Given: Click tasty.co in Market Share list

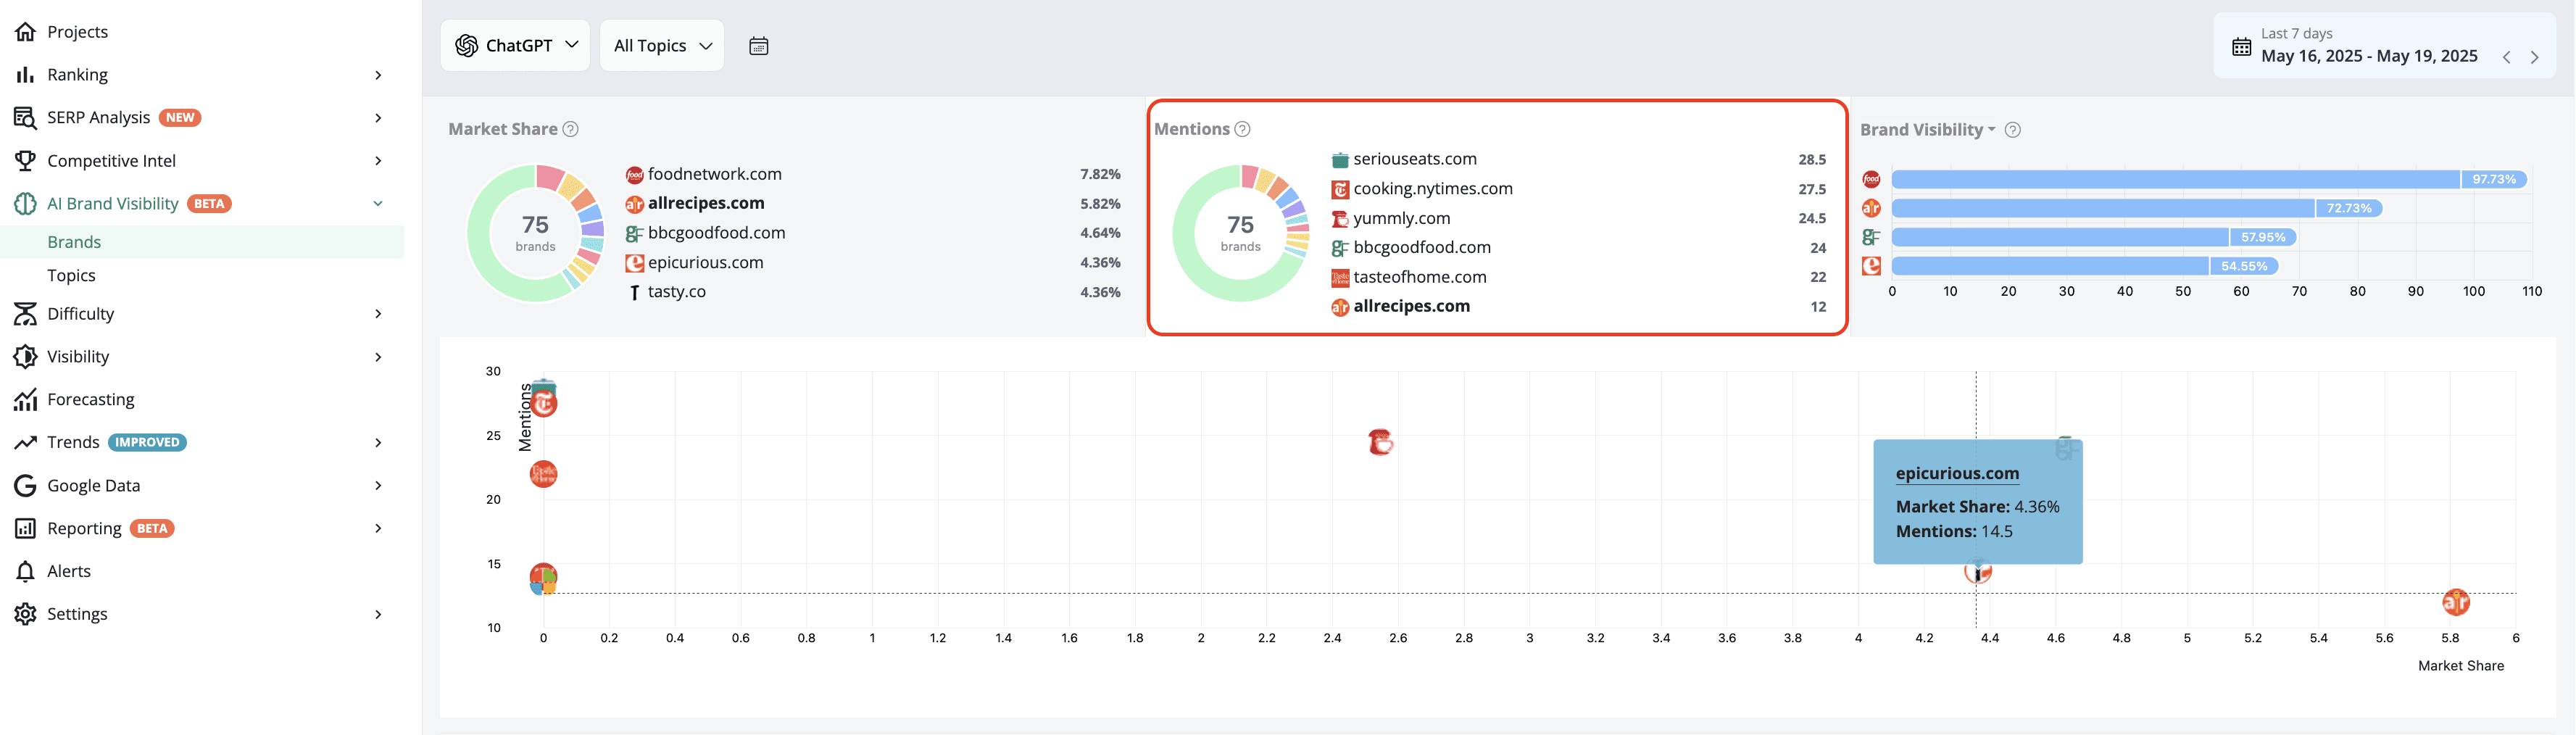Looking at the screenshot, I should pyautogui.click(x=677, y=292).
